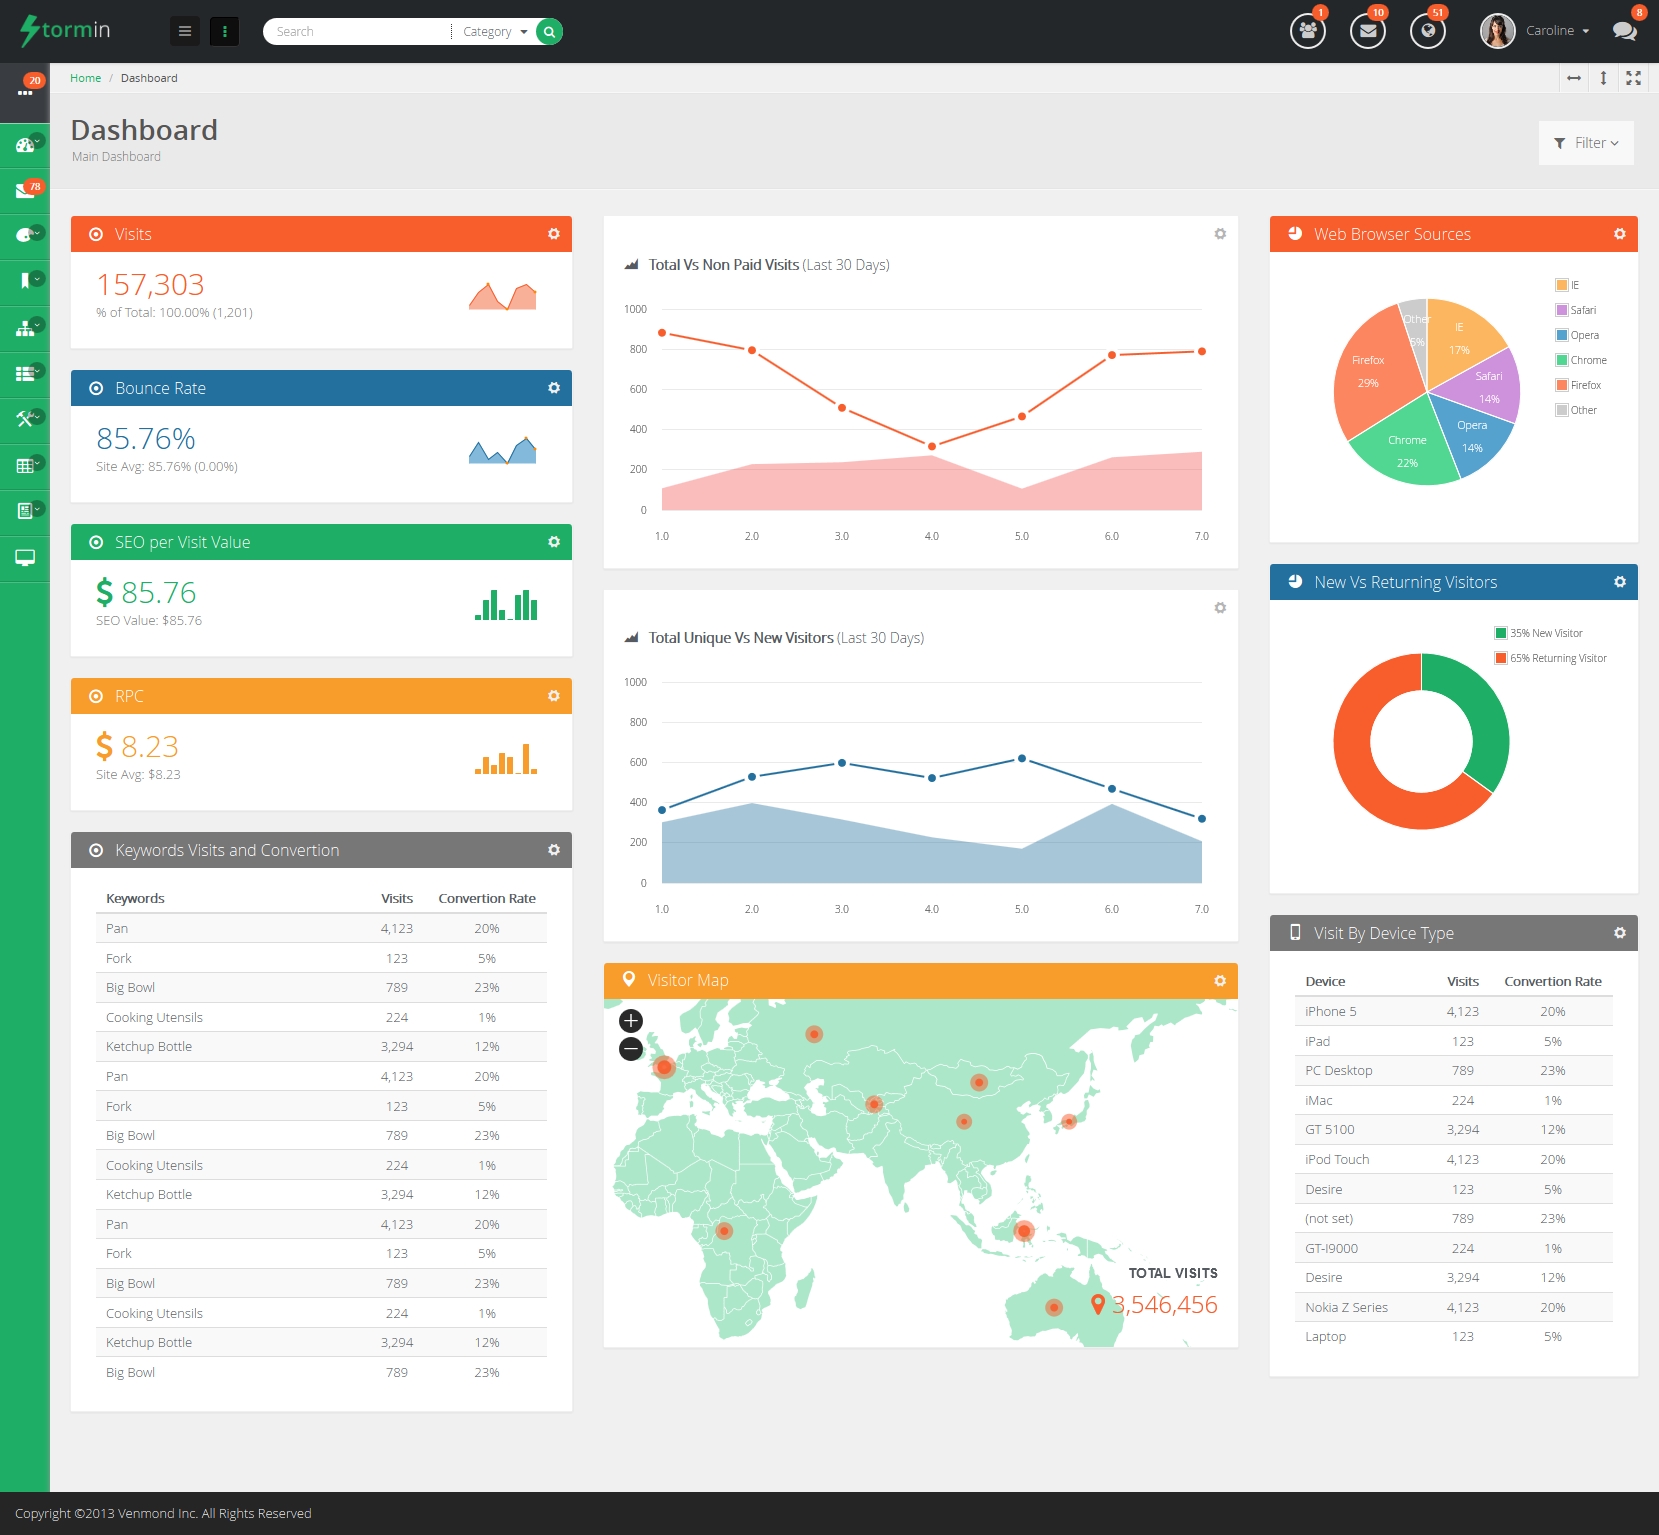Click the Firefox legend color swatch
The height and width of the screenshot is (1535, 1659).
(x=1561, y=385)
